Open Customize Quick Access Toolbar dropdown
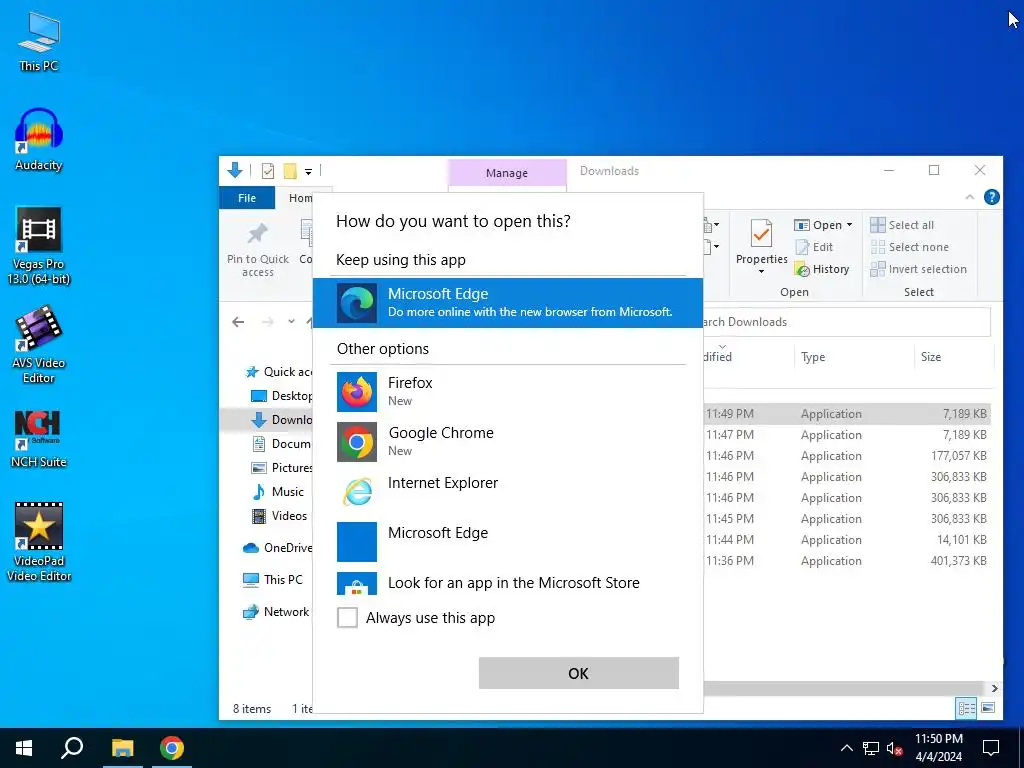The width and height of the screenshot is (1024, 768). tap(308, 172)
